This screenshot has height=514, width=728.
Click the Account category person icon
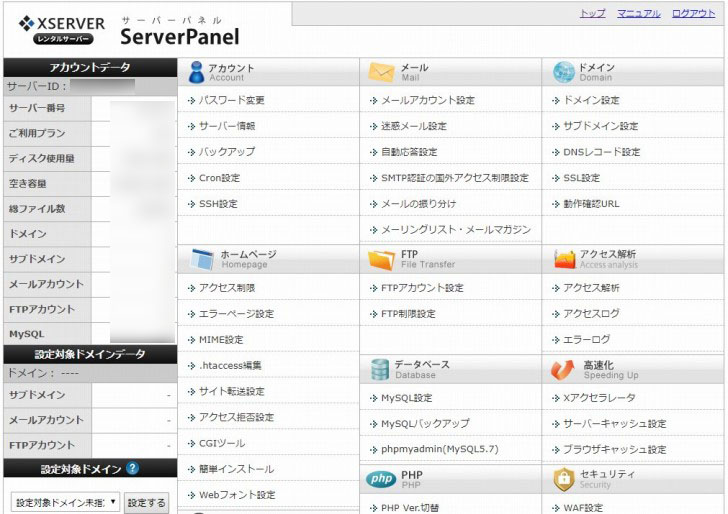(x=196, y=72)
